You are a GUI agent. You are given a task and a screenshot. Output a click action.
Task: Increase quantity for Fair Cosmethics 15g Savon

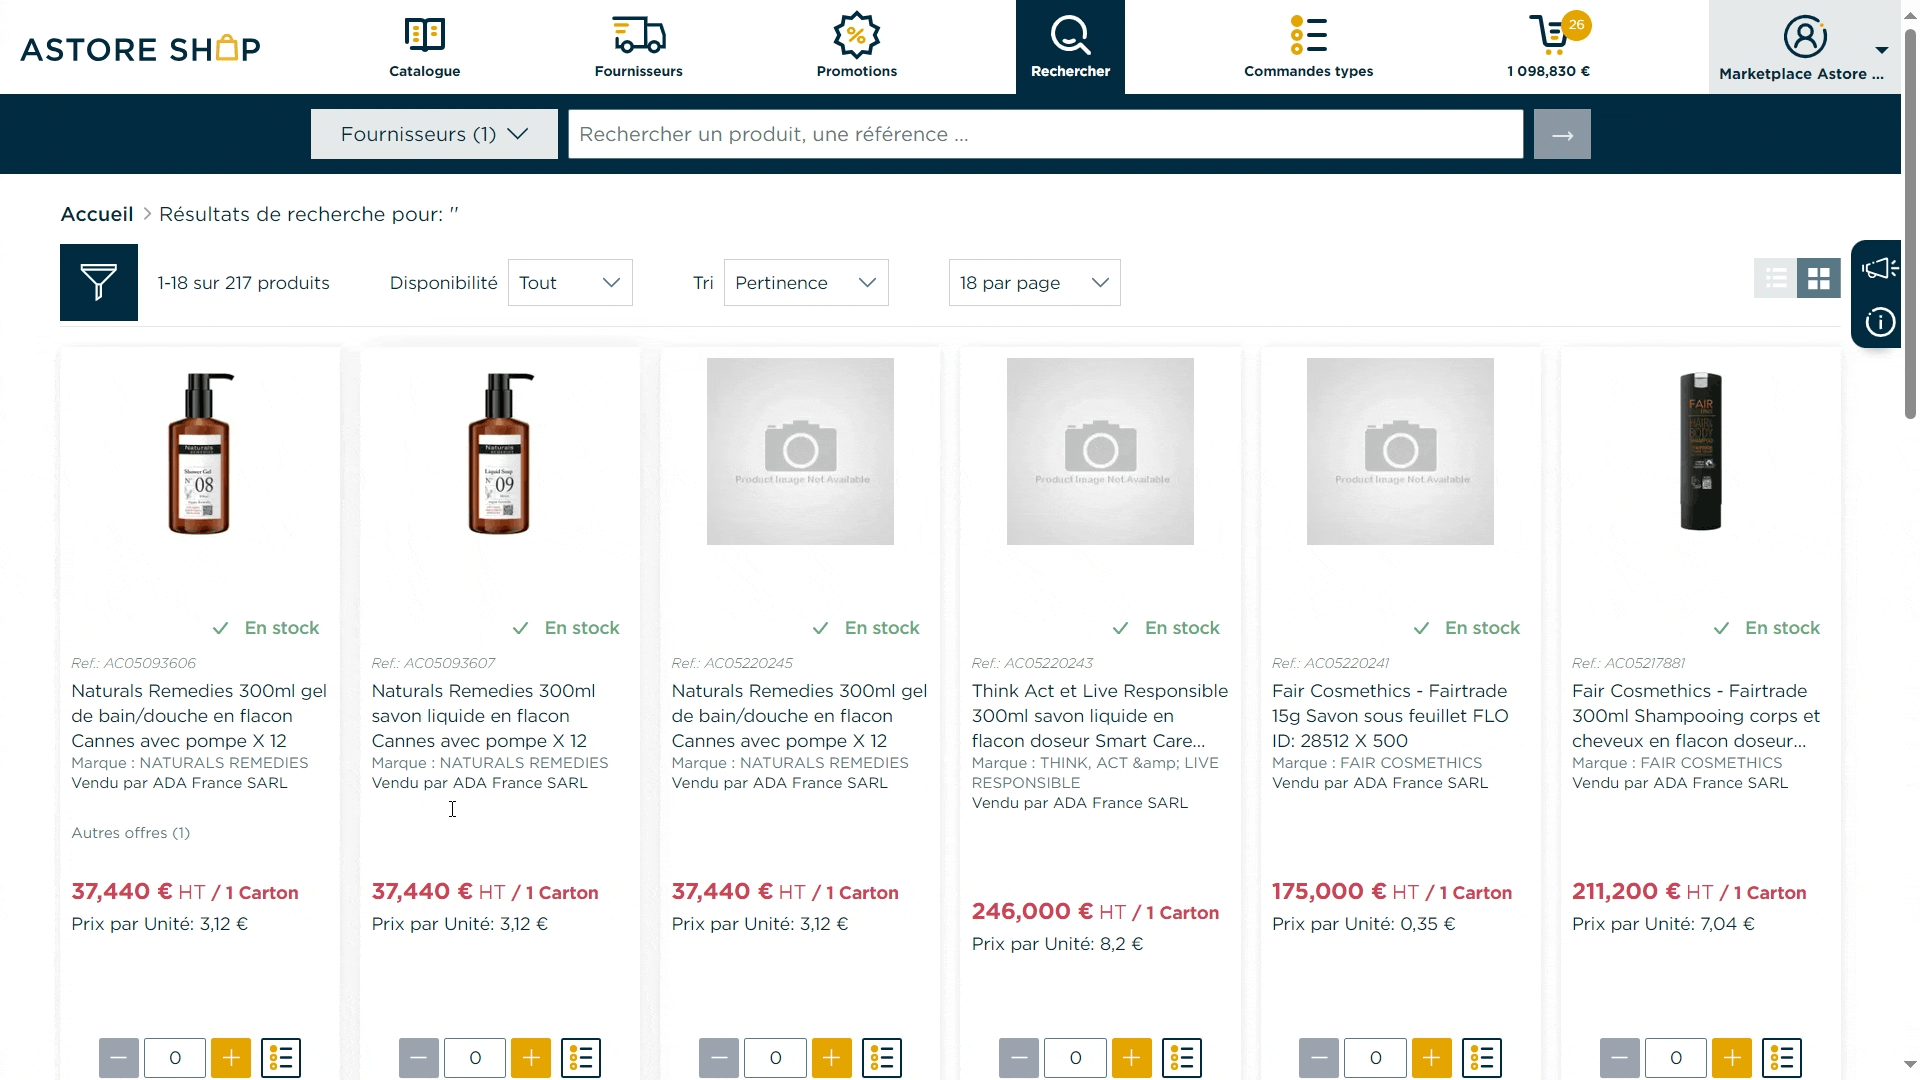tap(1431, 1058)
